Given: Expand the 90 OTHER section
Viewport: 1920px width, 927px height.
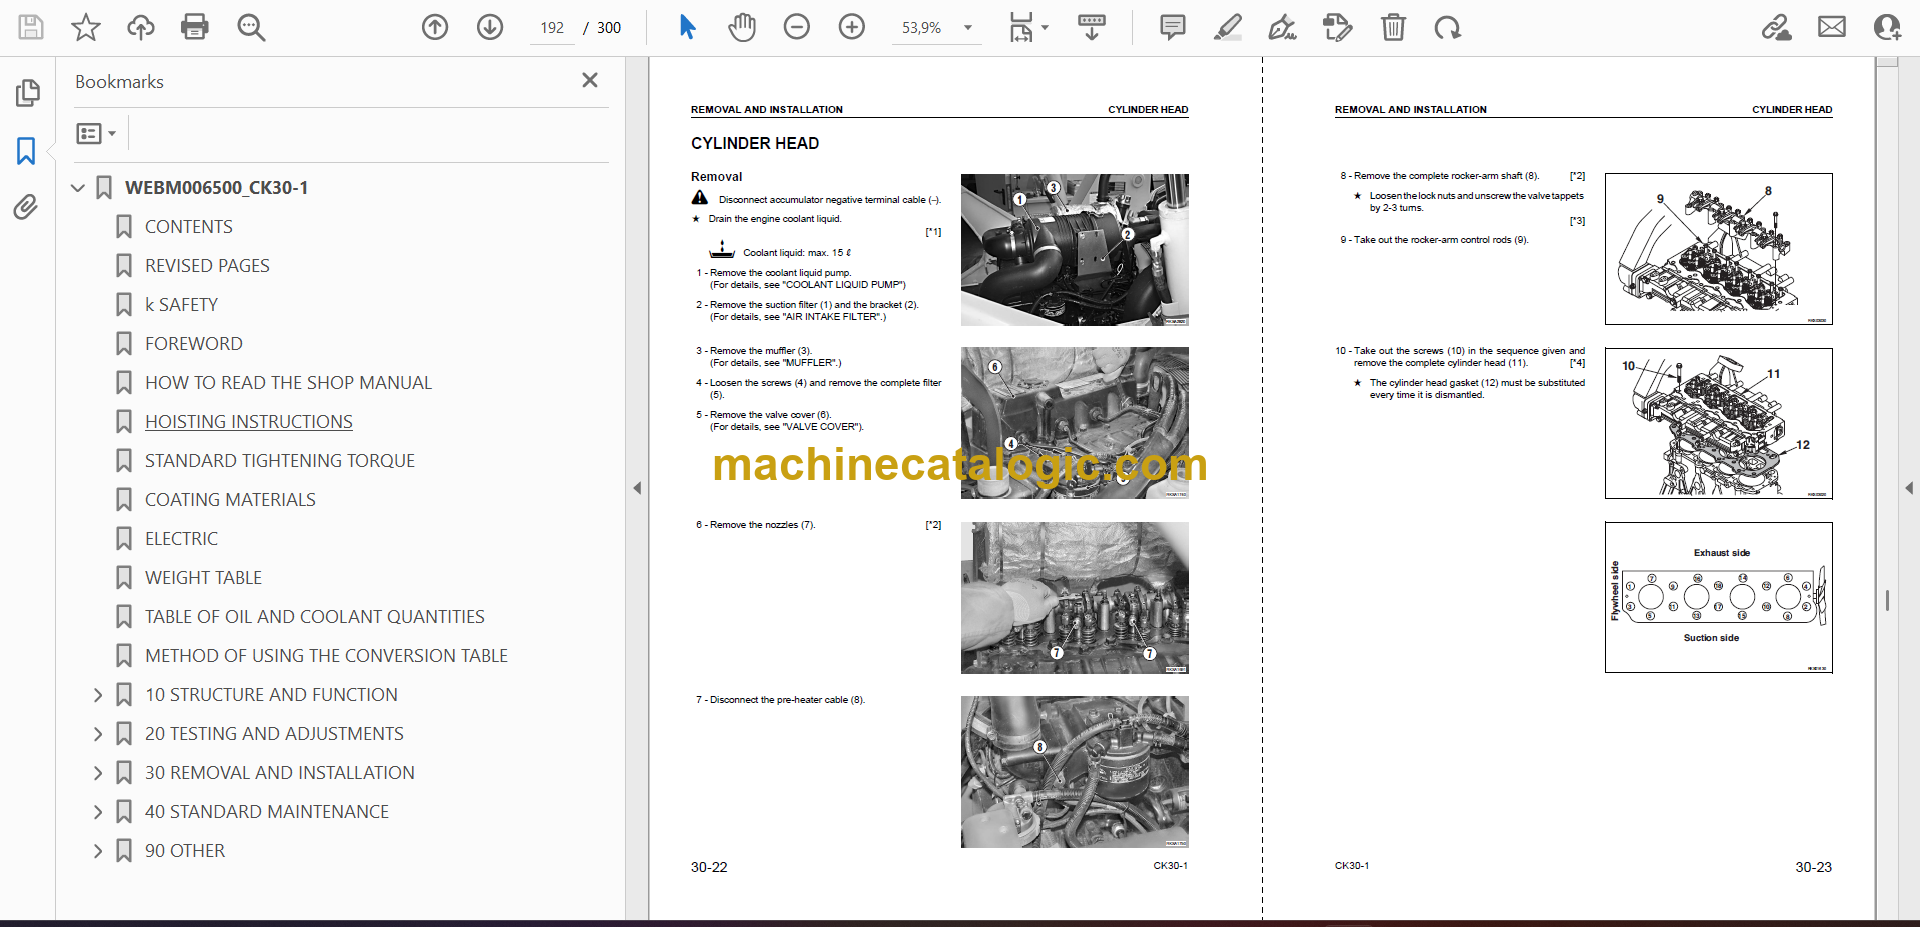Looking at the screenshot, I should (x=98, y=851).
